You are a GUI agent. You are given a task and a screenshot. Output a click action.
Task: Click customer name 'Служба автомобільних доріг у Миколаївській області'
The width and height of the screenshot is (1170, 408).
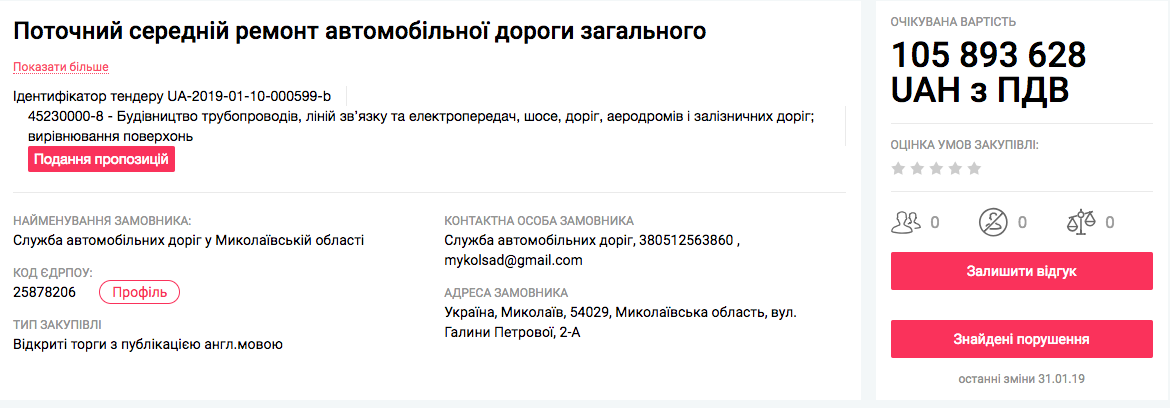tap(188, 240)
